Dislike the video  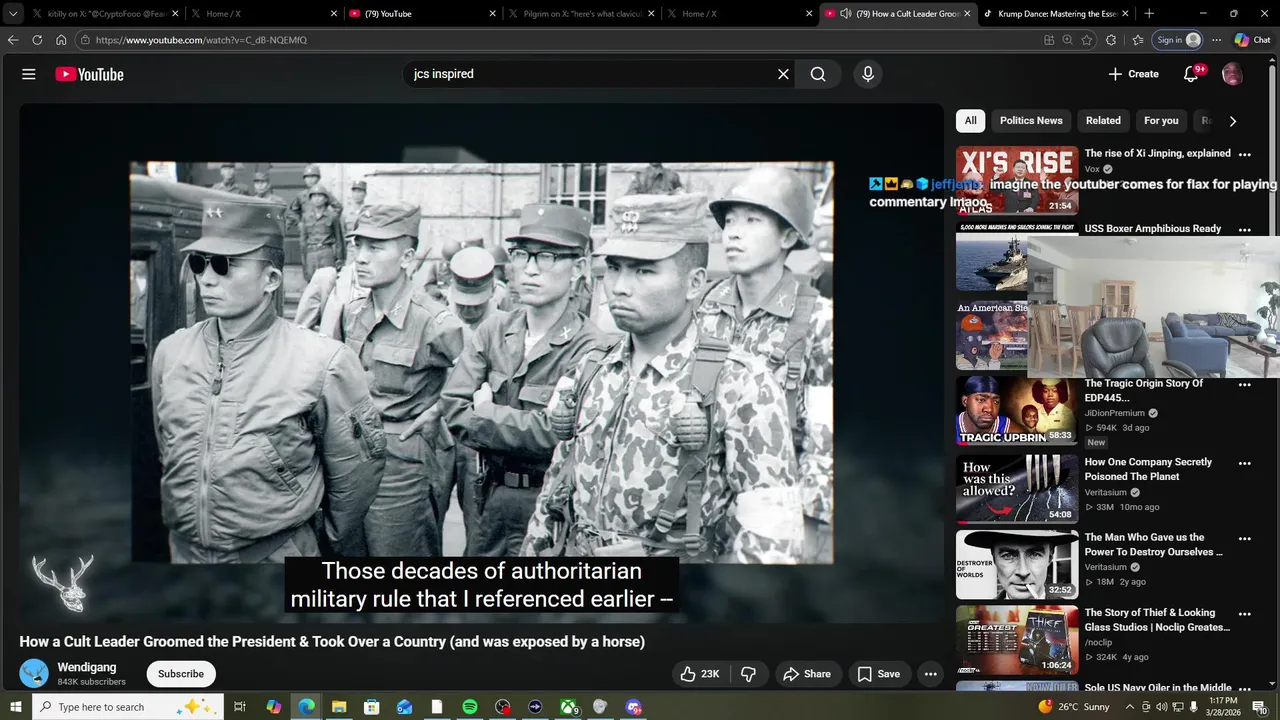748,674
